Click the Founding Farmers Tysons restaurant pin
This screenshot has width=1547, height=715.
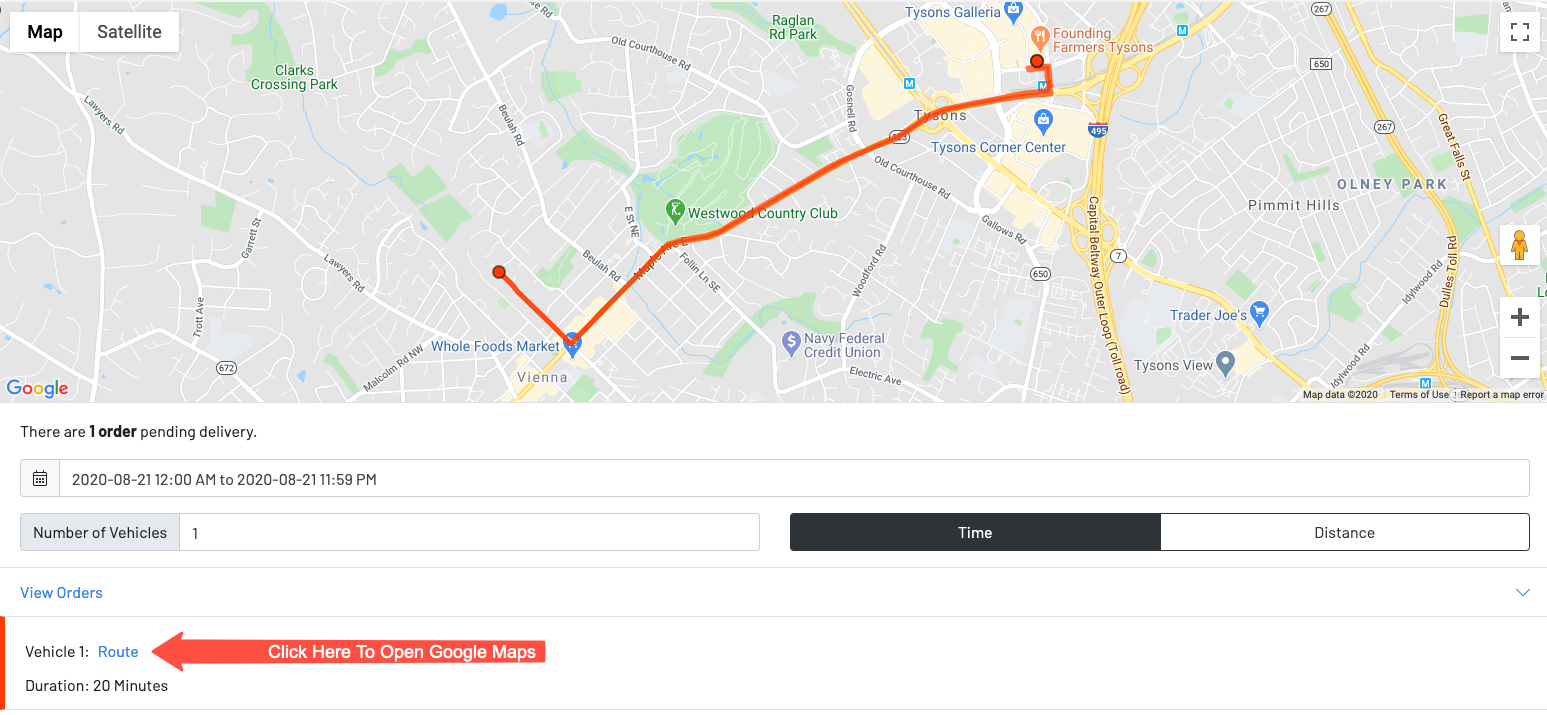1041,37
